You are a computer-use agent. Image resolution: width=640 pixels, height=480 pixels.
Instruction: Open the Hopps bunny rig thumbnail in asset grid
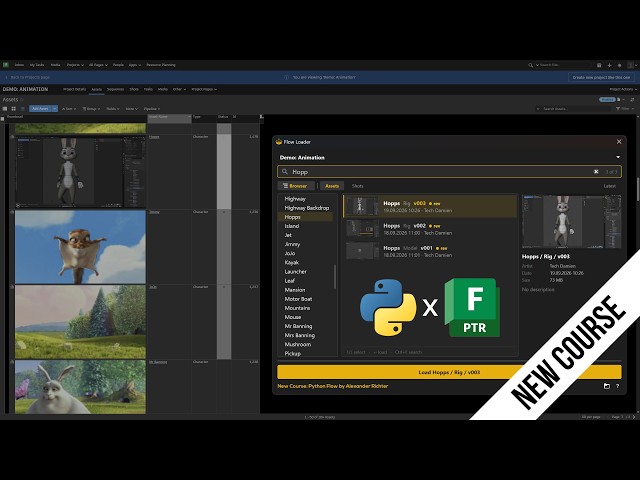coord(80,172)
